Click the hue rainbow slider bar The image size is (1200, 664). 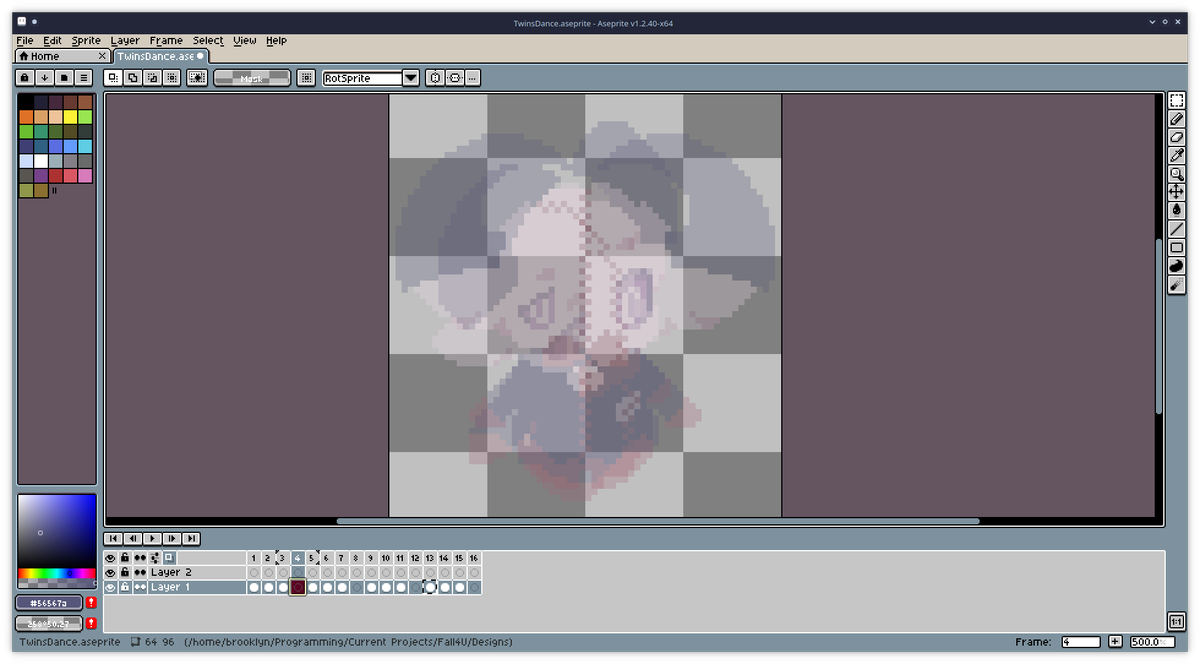(57, 574)
